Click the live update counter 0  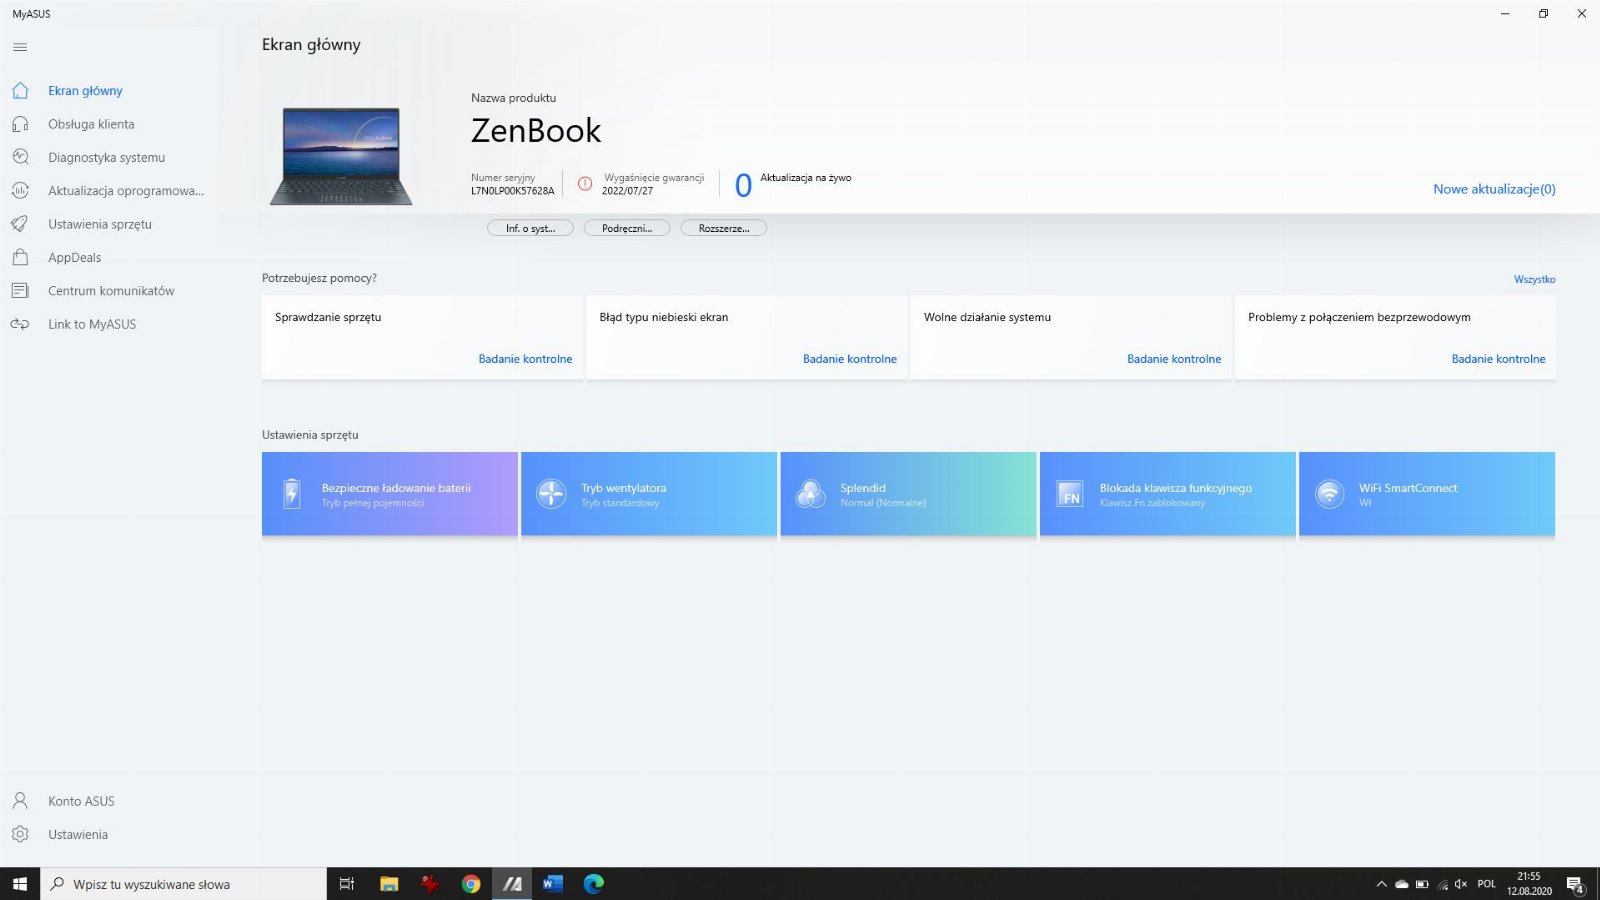pos(743,186)
